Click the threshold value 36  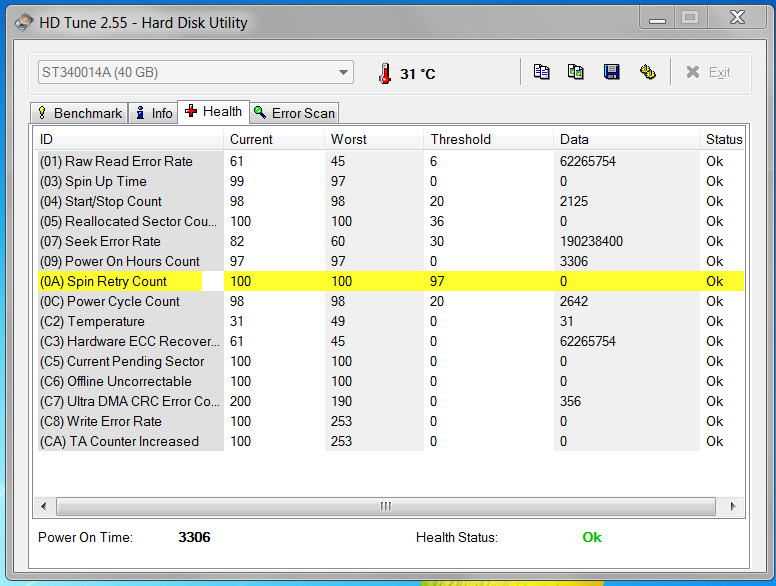click(x=437, y=221)
